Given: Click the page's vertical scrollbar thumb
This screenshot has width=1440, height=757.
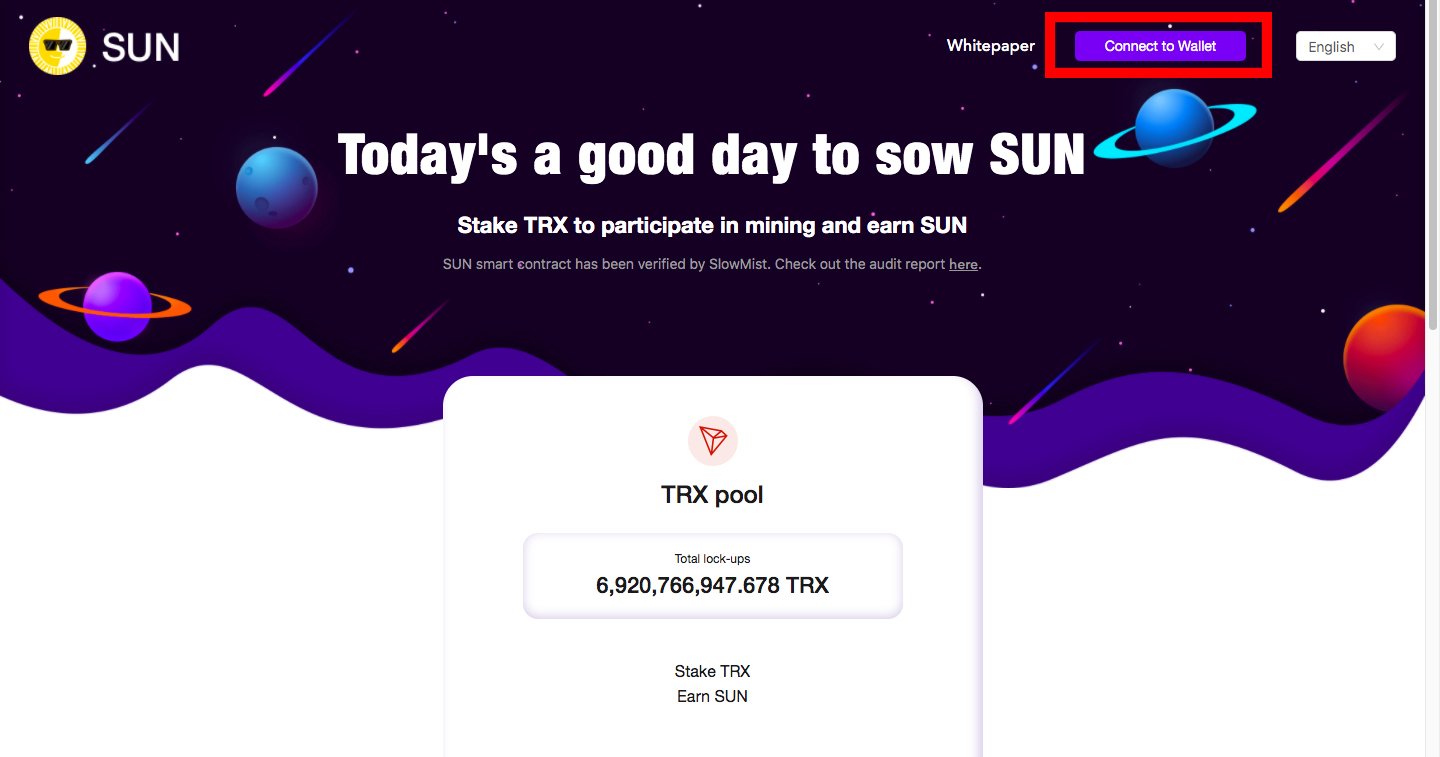Looking at the screenshot, I should (x=1432, y=165).
